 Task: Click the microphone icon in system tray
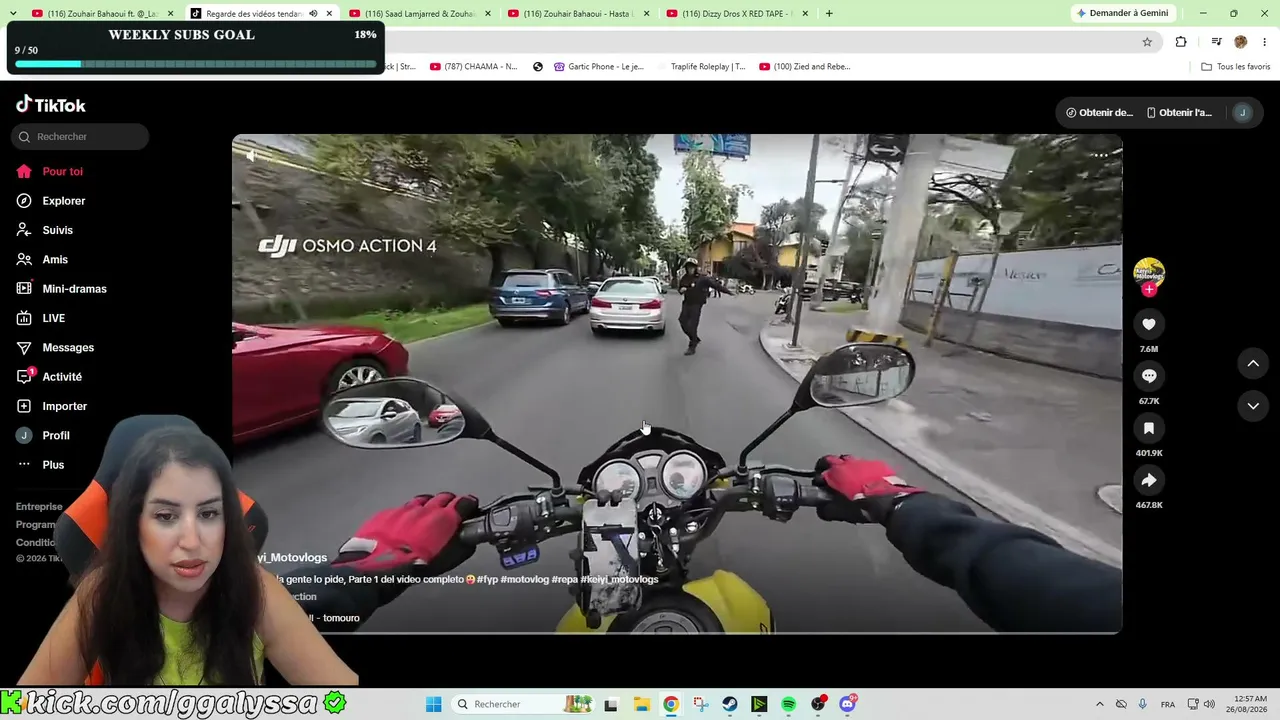1142,704
